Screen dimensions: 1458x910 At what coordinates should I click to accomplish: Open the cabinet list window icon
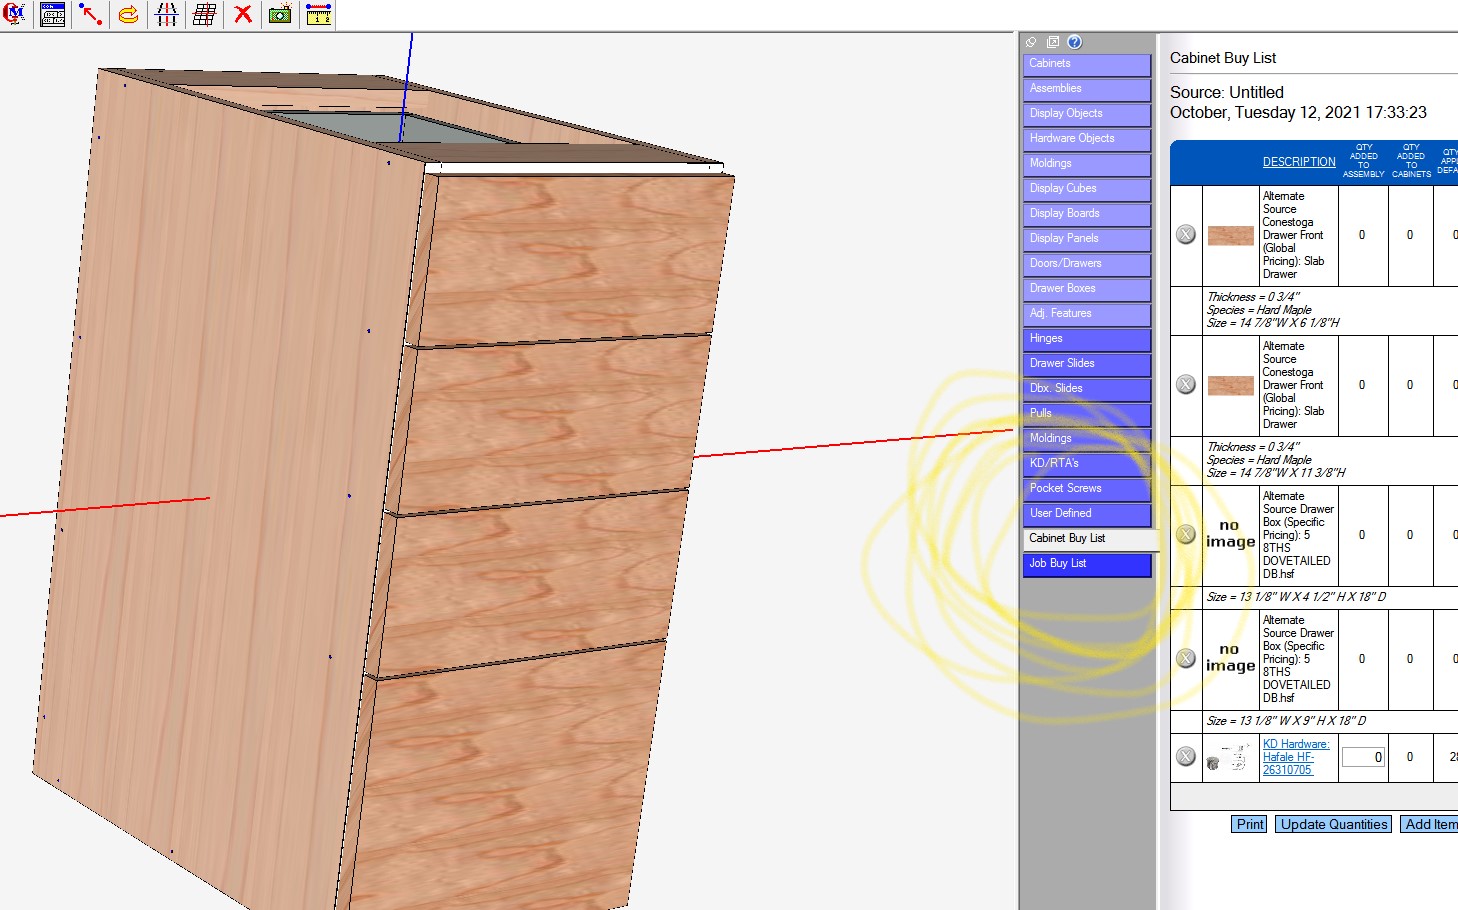coord(52,14)
